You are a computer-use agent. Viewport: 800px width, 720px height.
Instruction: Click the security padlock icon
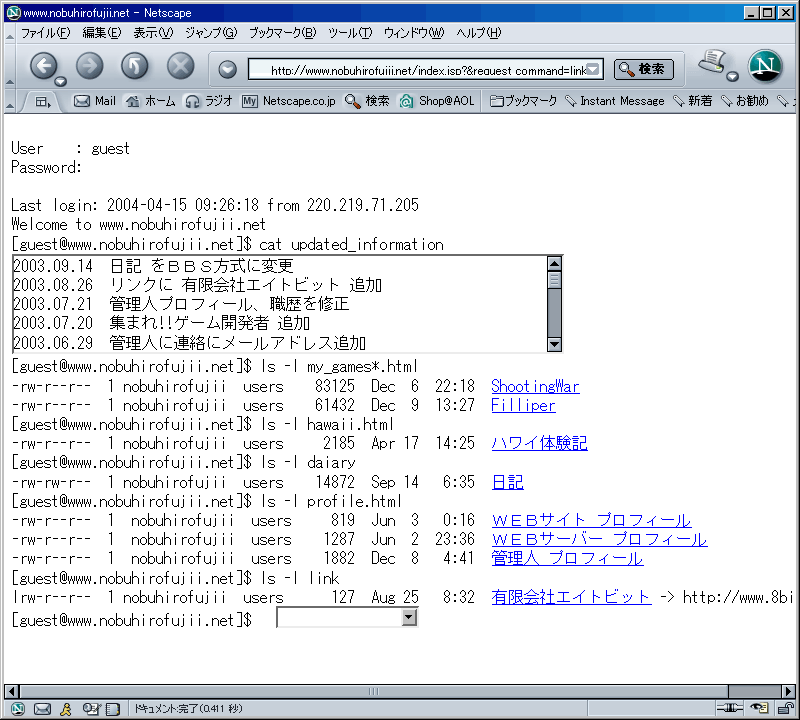(x=785, y=708)
